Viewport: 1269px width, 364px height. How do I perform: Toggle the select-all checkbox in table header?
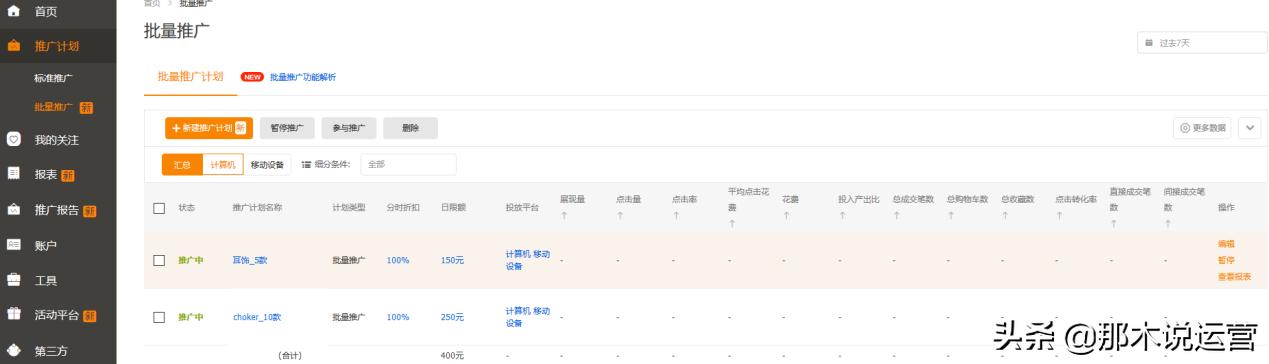pos(159,208)
